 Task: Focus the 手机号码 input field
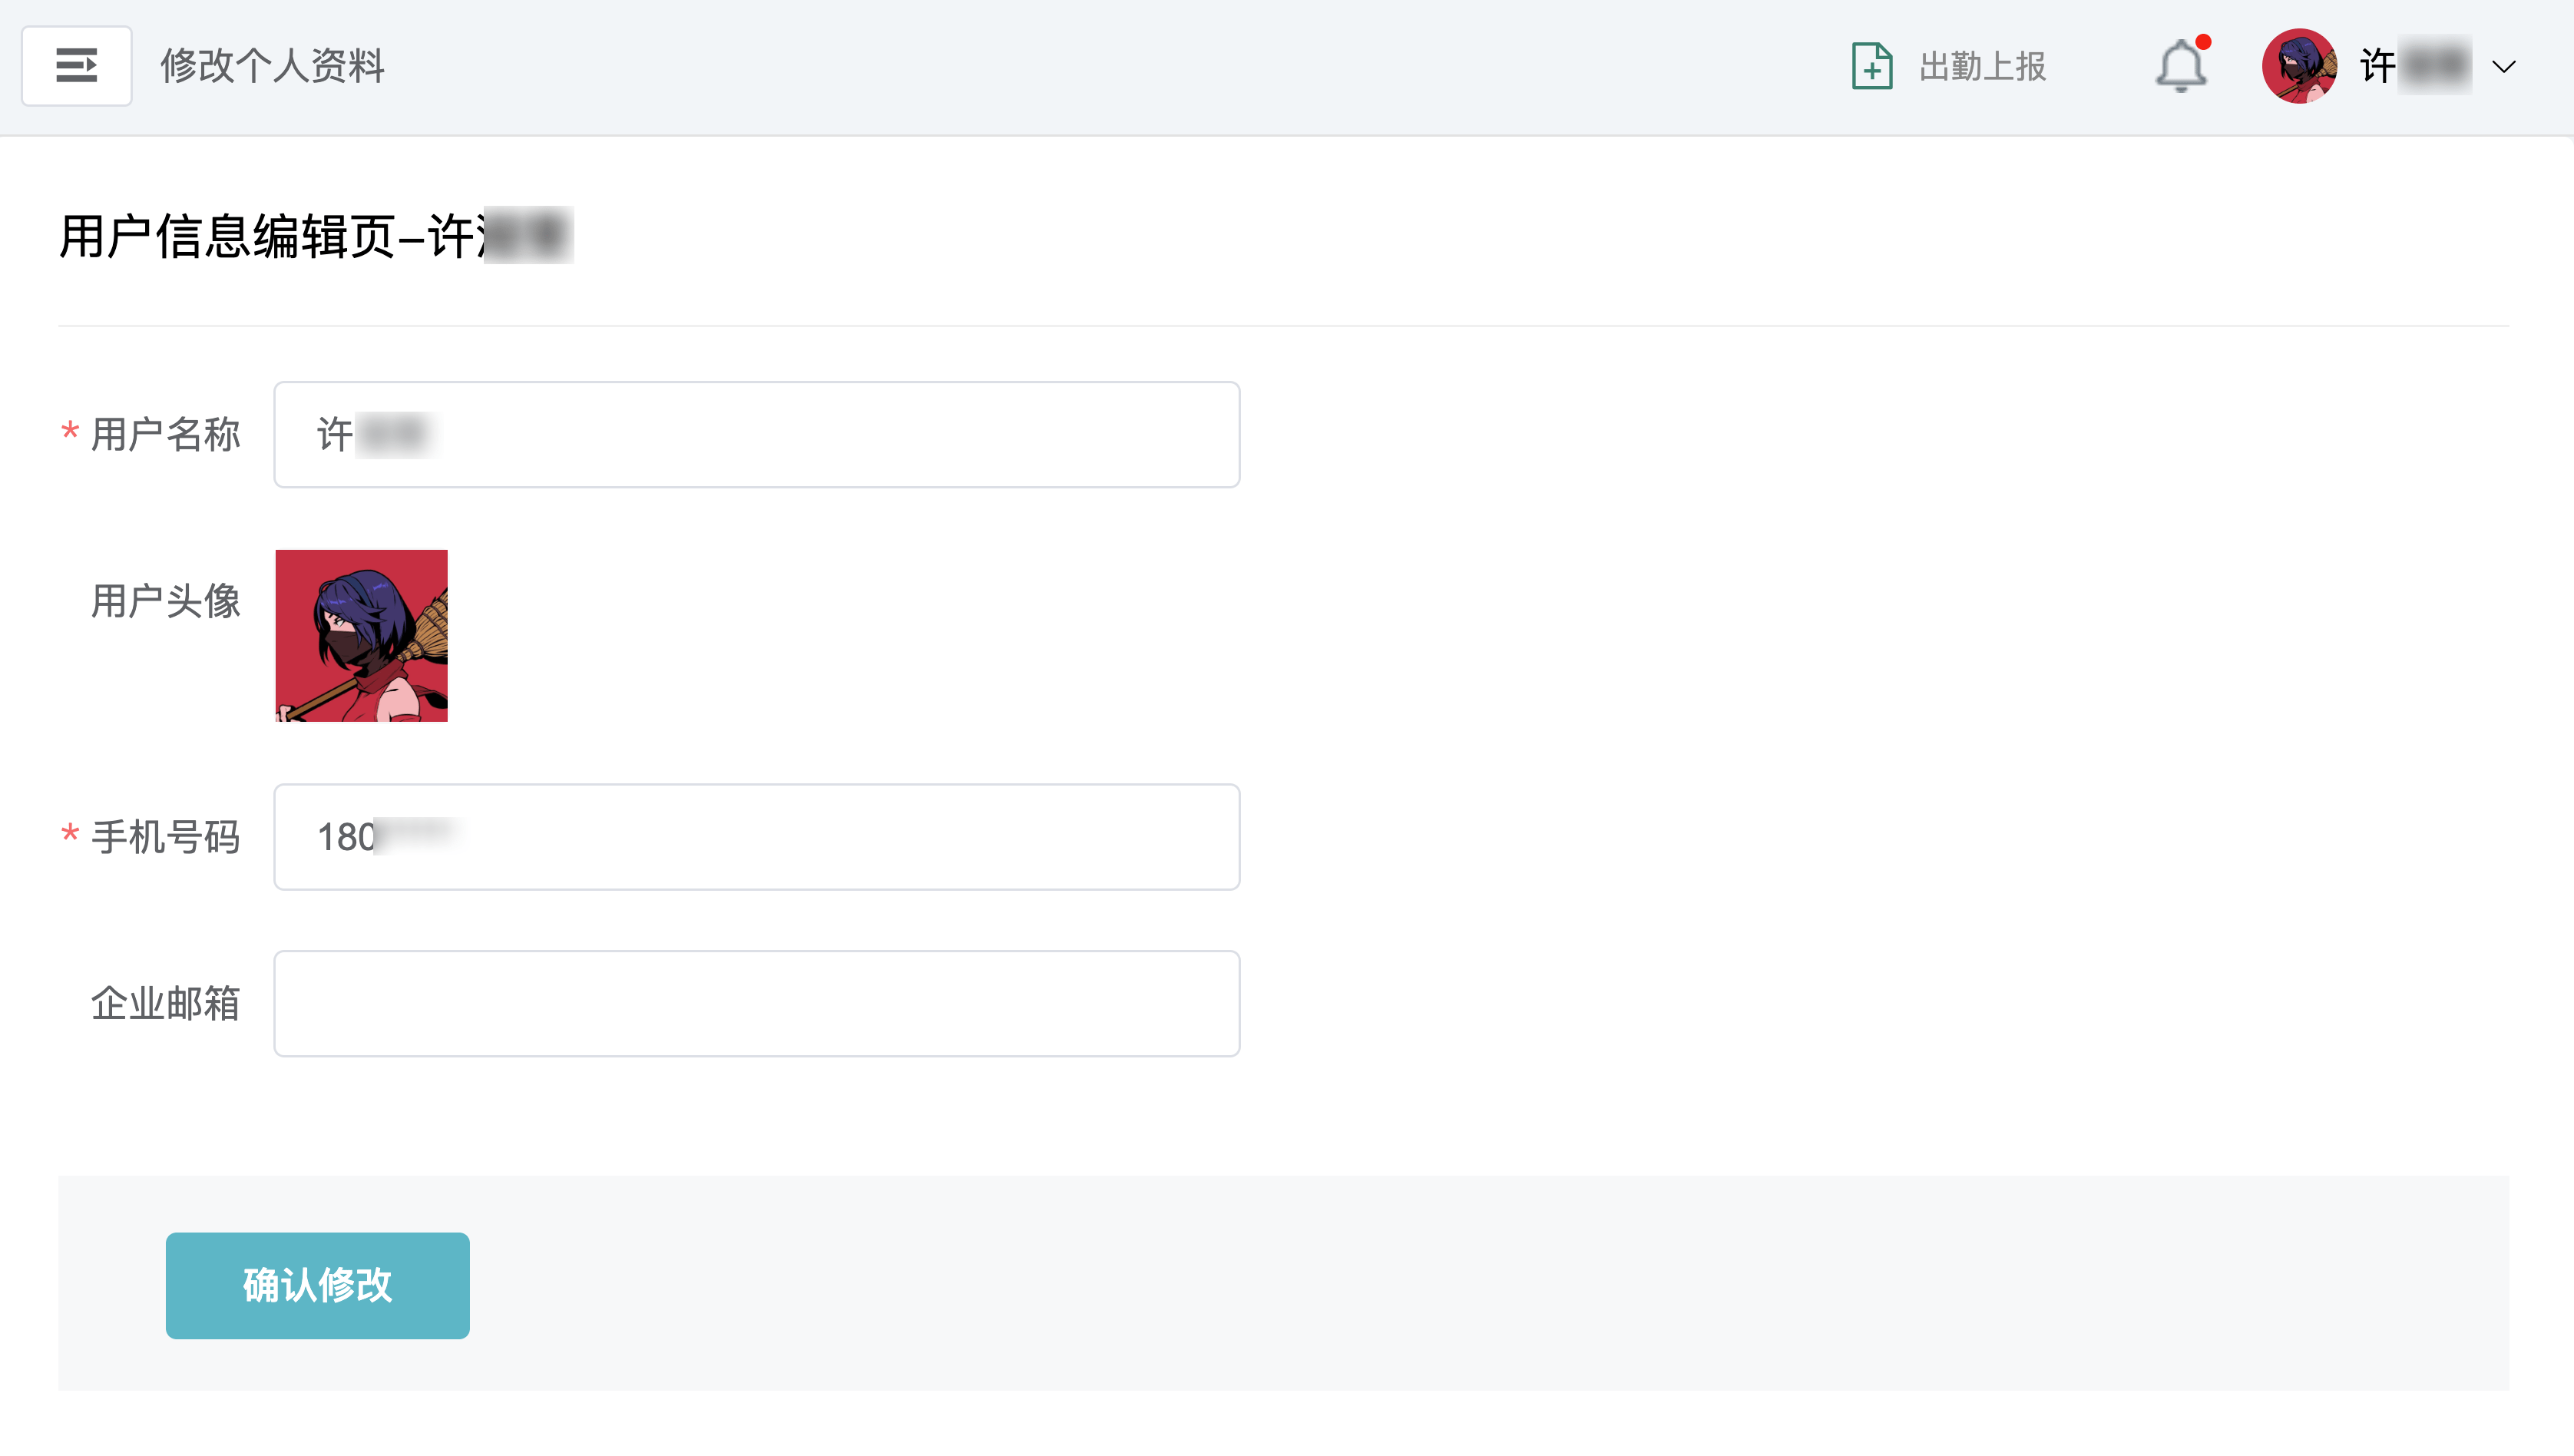(757, 836)
